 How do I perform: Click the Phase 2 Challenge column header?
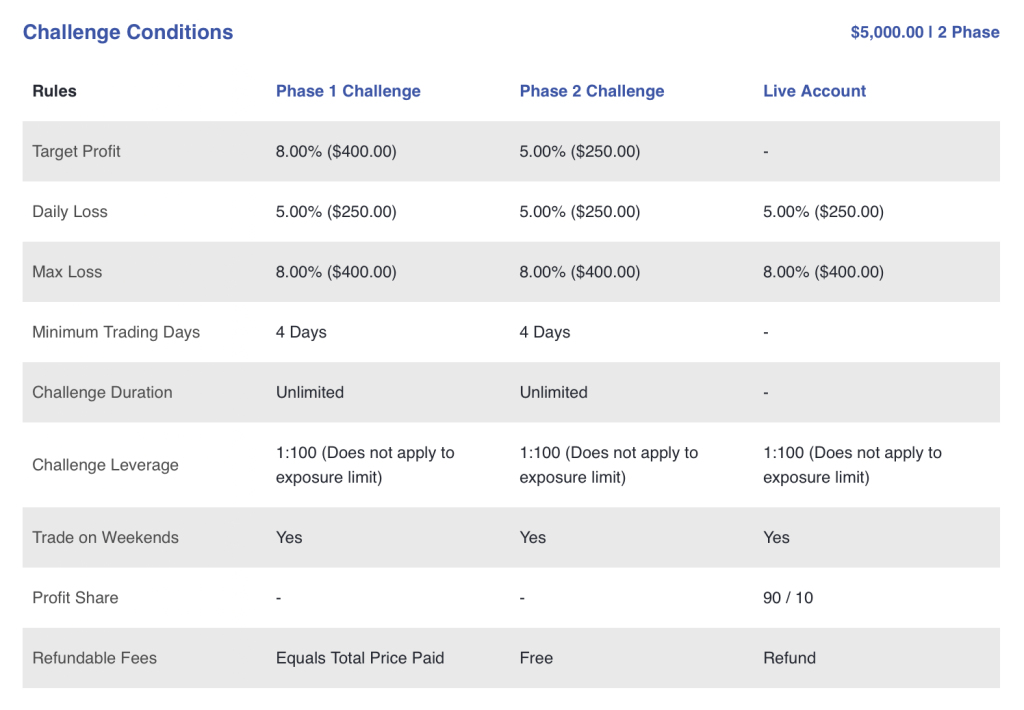(592, 91)
